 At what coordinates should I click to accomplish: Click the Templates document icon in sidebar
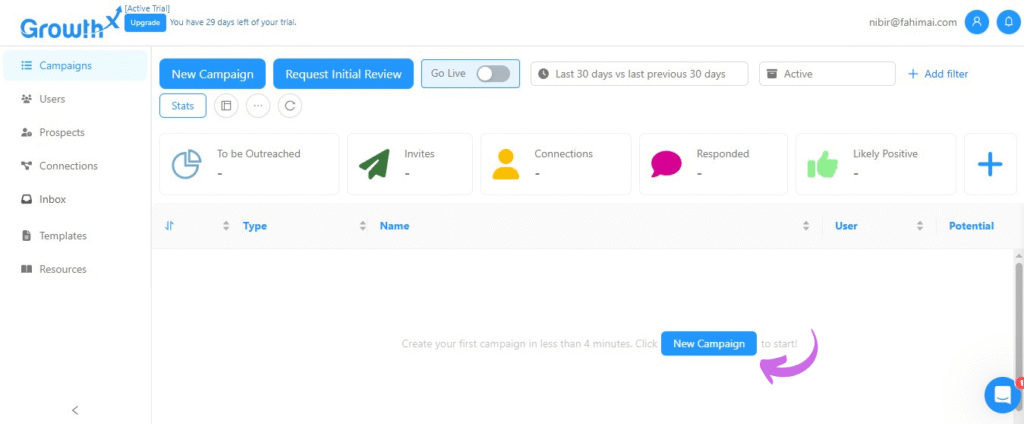click(x=27, y=236)
